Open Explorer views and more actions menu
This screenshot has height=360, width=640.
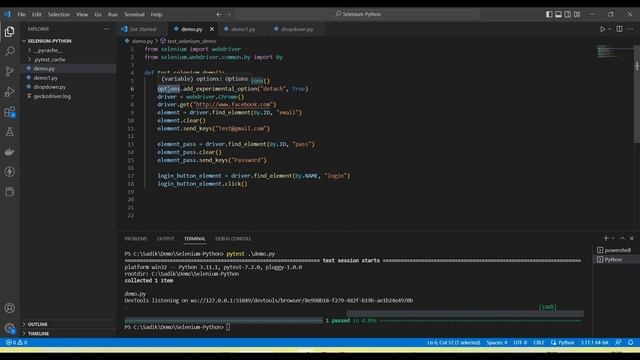[x=107, y=29]
